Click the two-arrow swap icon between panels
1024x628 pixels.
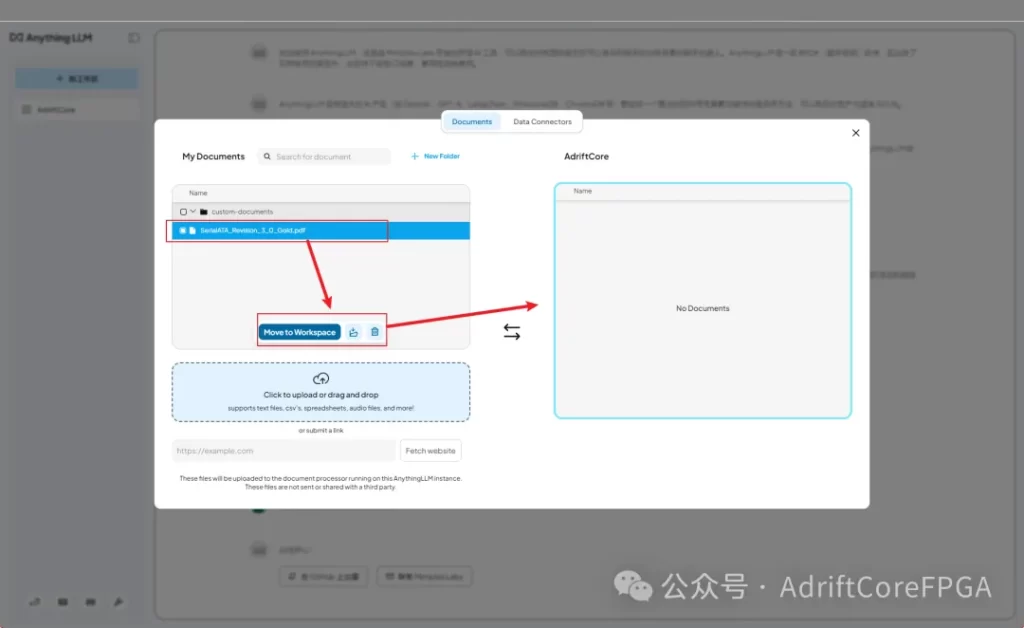(x=512, y=332)
